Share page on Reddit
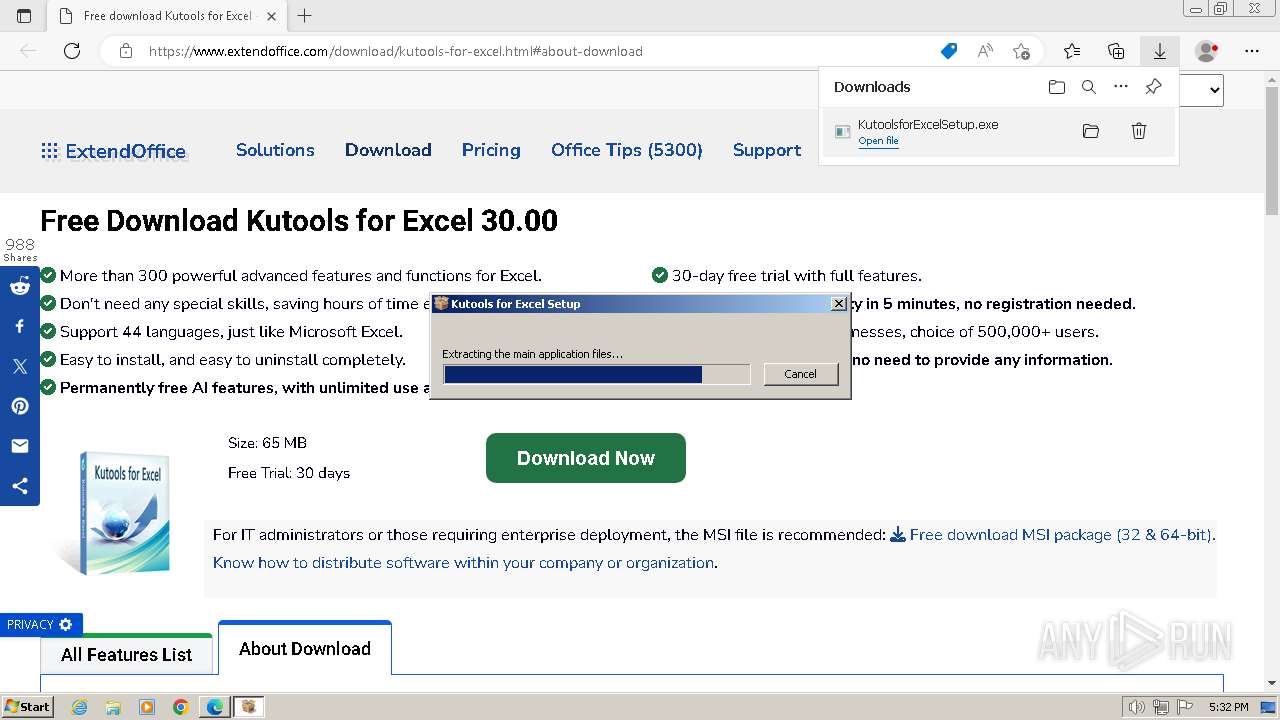 tap(20, 286)
